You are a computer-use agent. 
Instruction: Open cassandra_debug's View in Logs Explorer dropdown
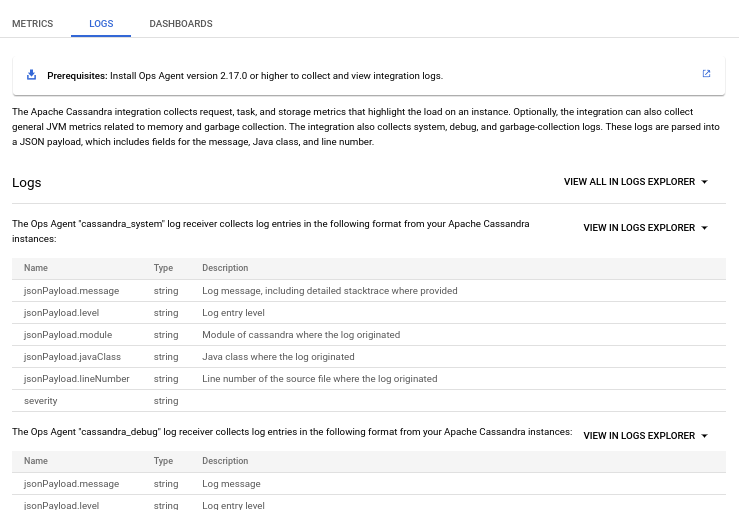[x=646, y=436]
